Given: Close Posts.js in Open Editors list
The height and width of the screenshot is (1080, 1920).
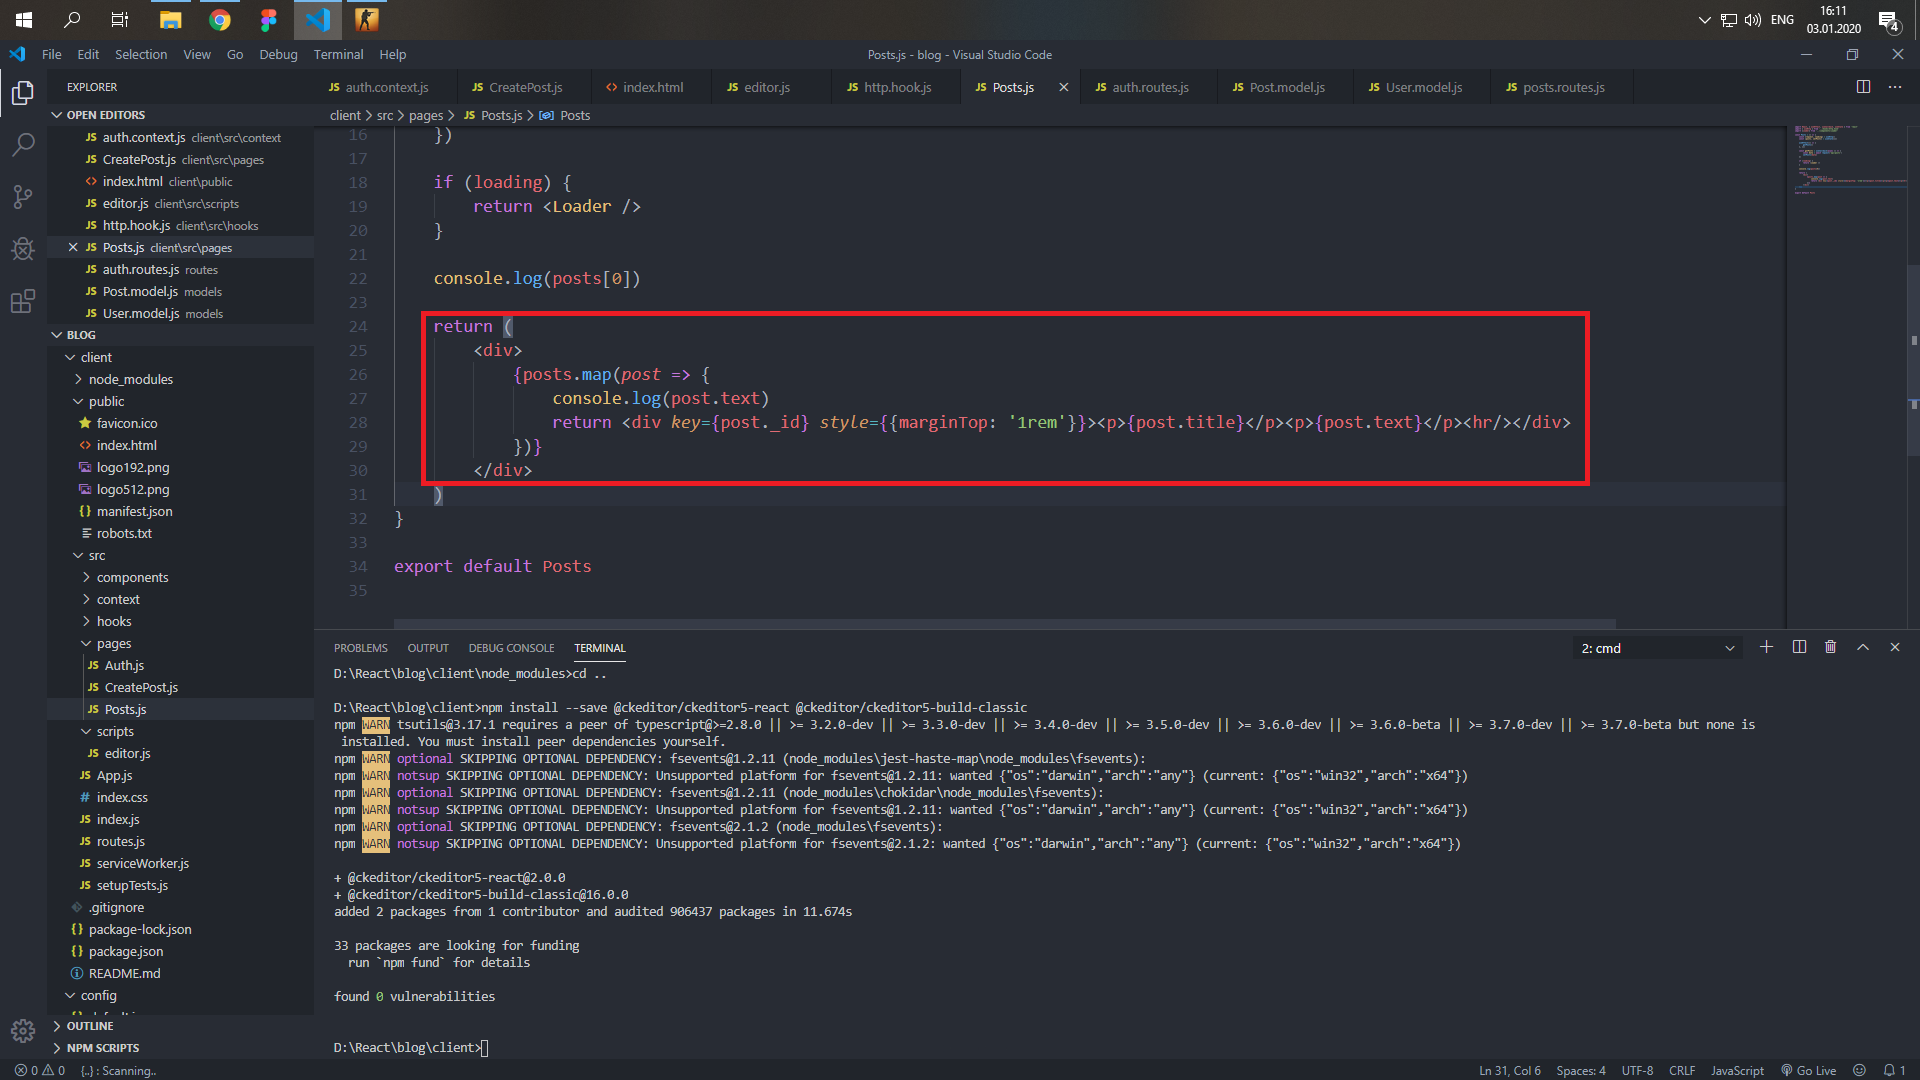Looking at the screenshot, I should pyautogui.click(x=73, y=247).
